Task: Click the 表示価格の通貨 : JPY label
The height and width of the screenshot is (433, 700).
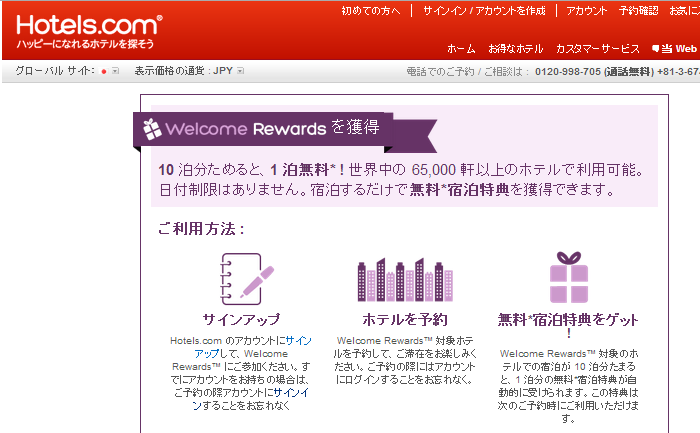Action: pos(183,71)
